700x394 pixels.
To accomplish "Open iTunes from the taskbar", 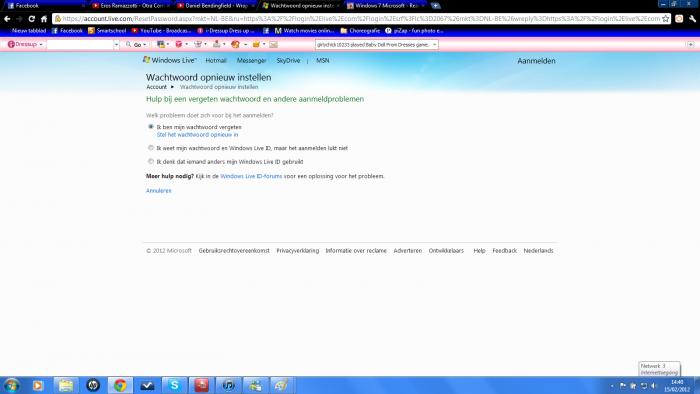I will click(229, 385).
